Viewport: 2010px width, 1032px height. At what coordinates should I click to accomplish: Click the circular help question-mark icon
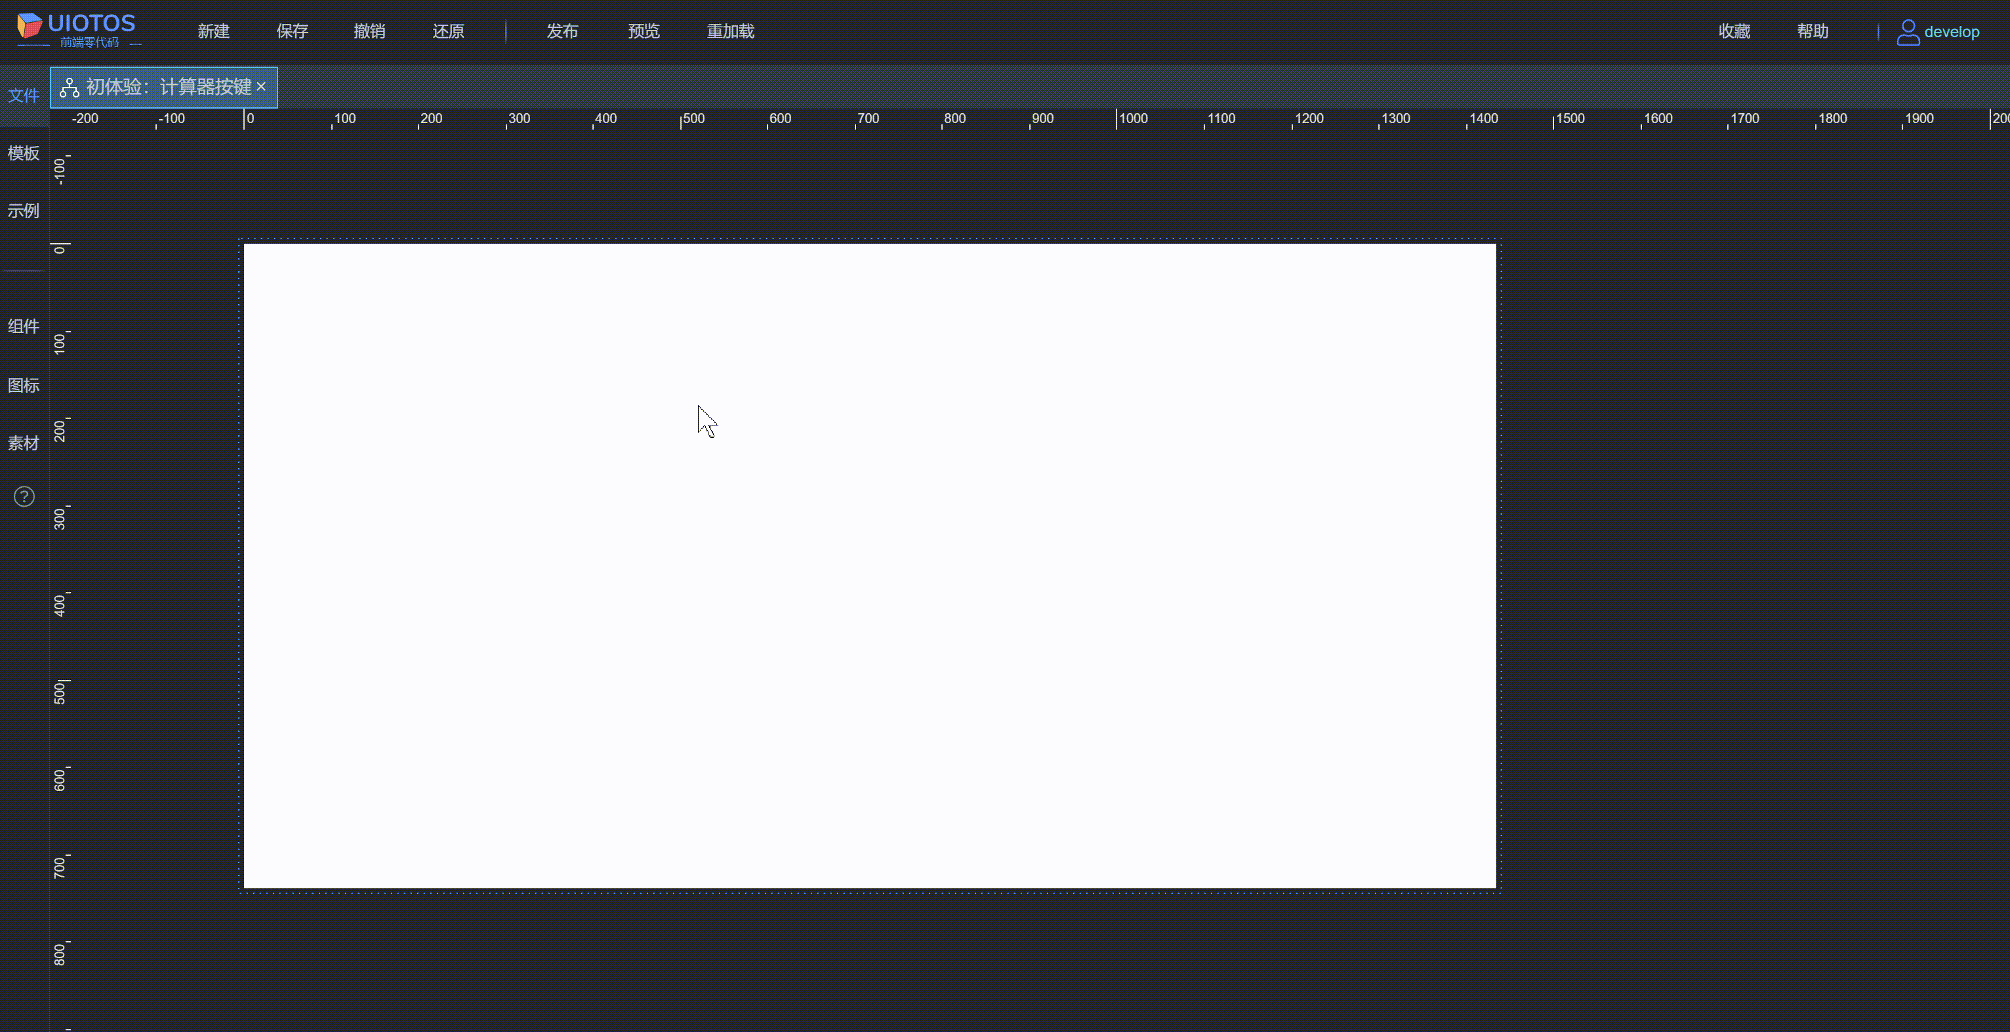pos(23,496)
